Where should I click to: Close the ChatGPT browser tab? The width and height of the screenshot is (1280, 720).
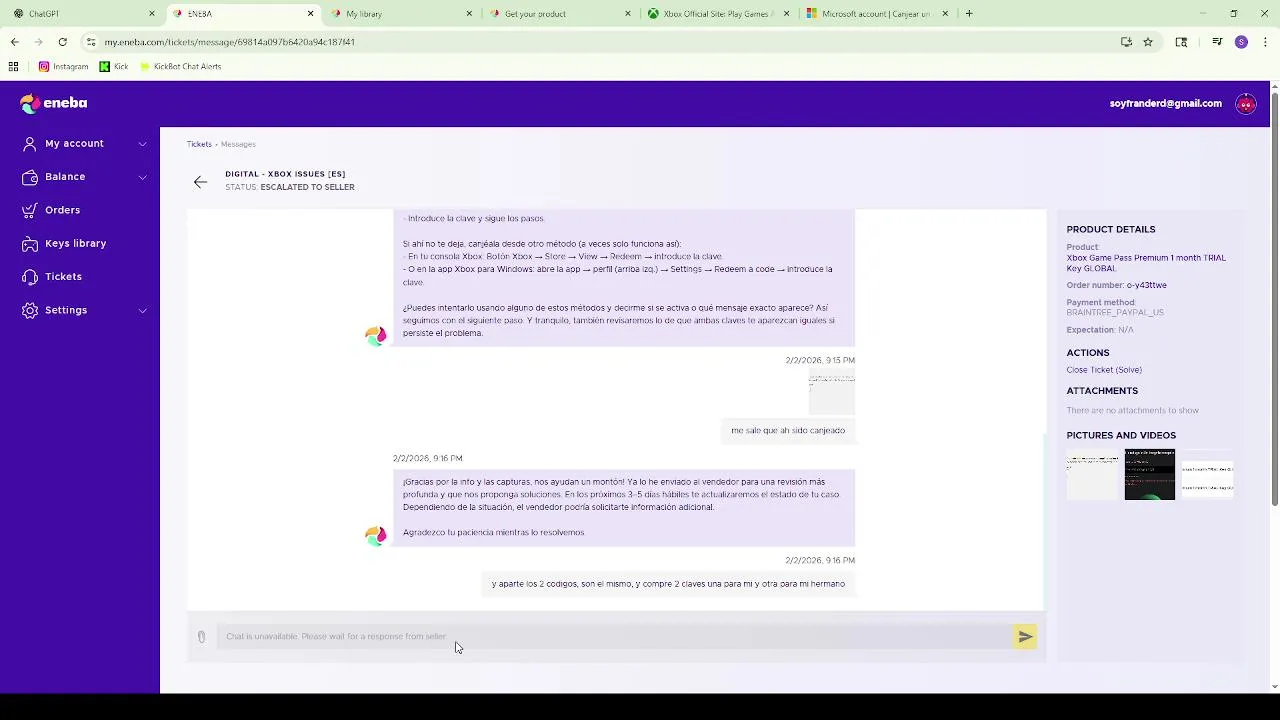tap(152, 14)
